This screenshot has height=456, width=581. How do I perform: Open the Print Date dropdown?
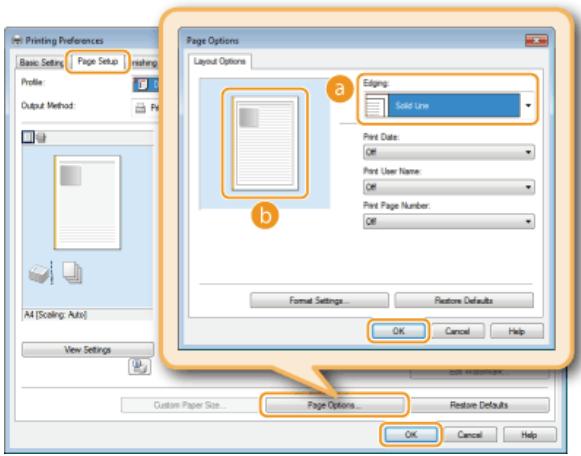point(449,152)
